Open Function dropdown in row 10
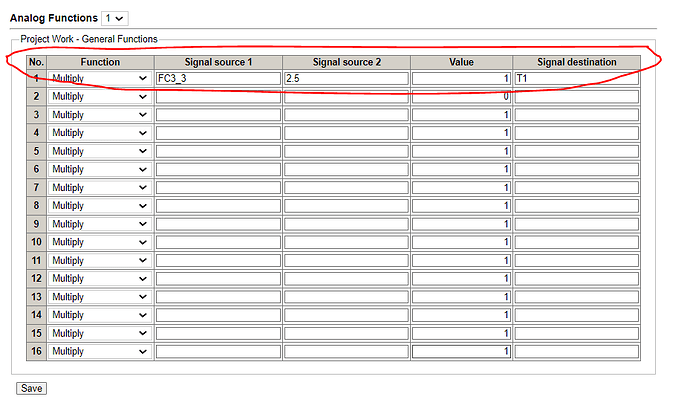The height and width of the screenshot is (413, 690). (100, 242)
